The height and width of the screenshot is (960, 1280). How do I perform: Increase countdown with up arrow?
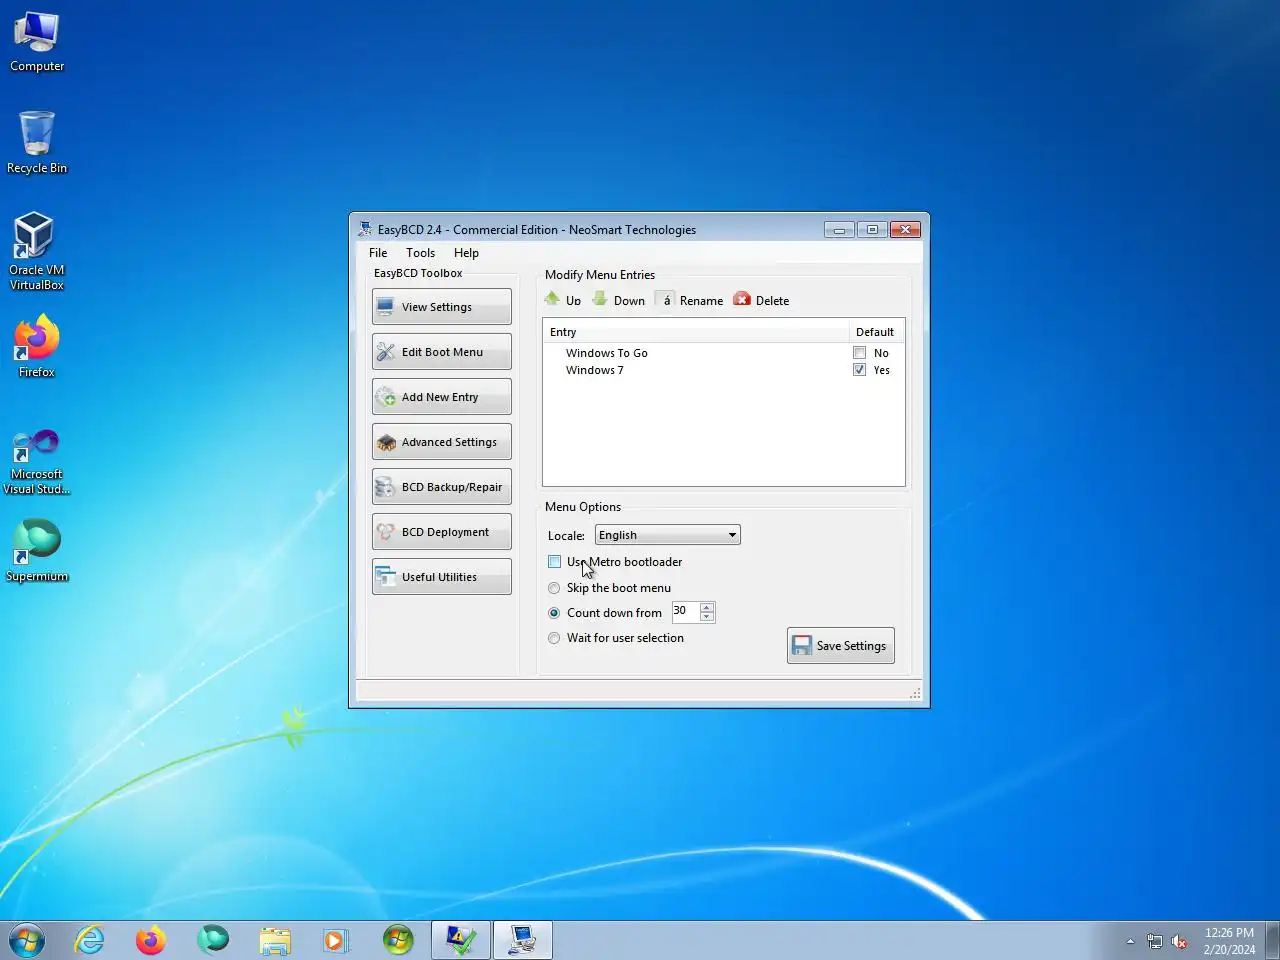click(x=707, y=607)
